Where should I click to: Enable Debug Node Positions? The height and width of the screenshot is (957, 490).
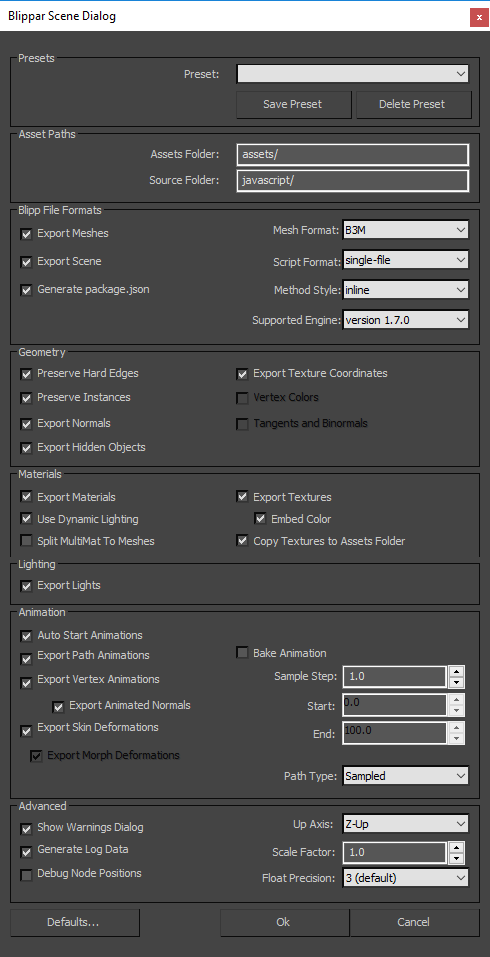pos(26,876)
